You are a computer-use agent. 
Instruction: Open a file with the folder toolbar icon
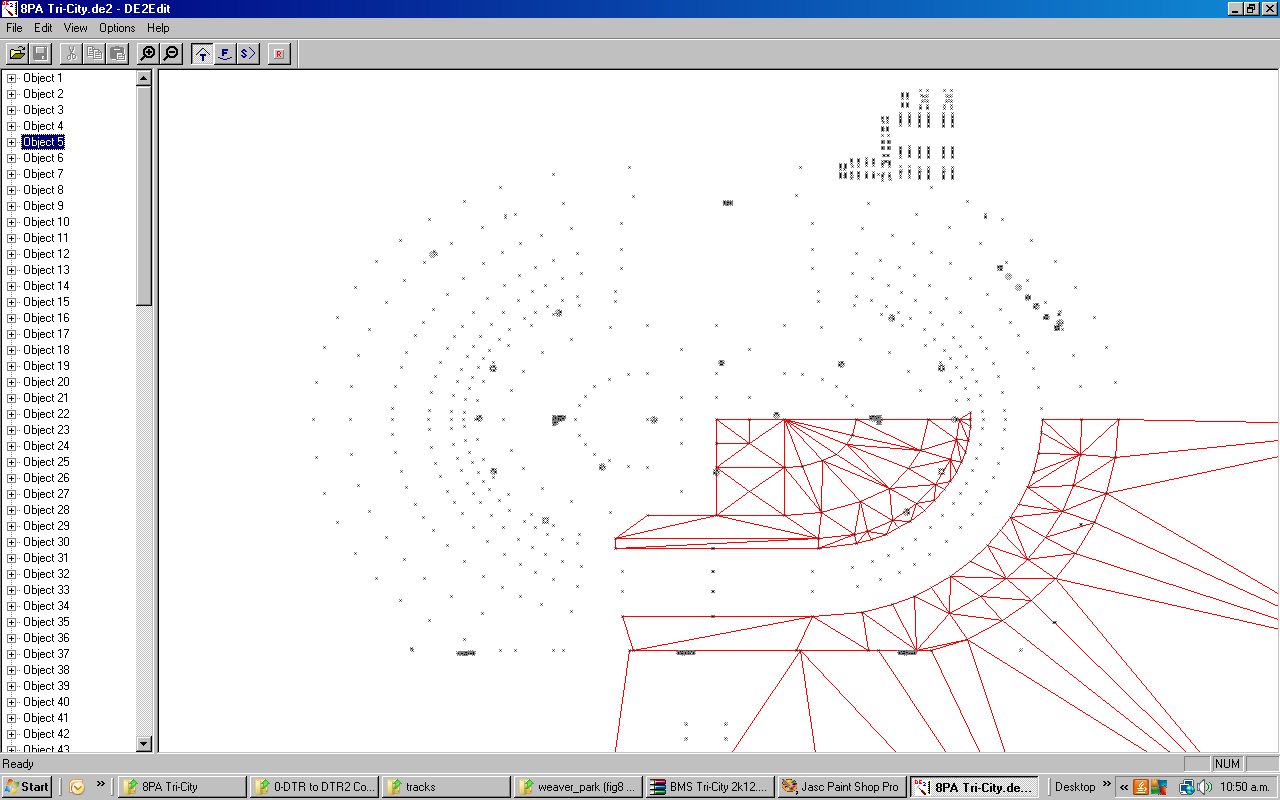pyautogui.click(x=17, y=53)
